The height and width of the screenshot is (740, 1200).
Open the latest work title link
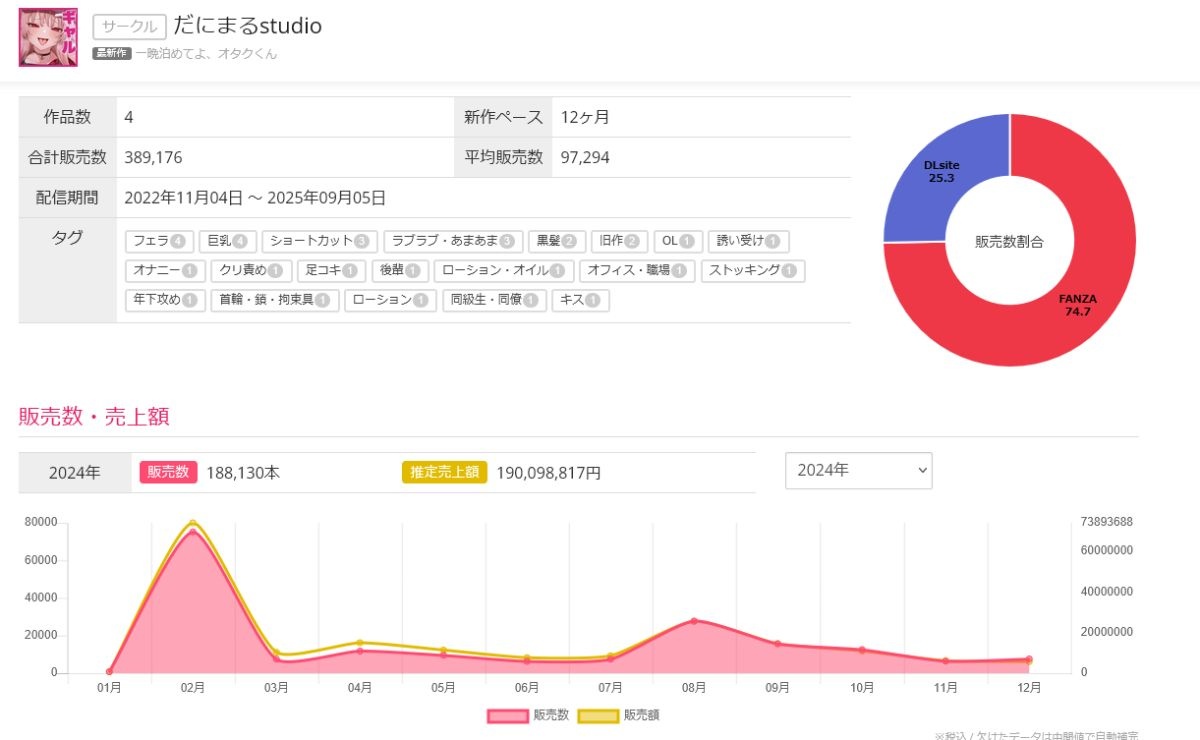206,54
